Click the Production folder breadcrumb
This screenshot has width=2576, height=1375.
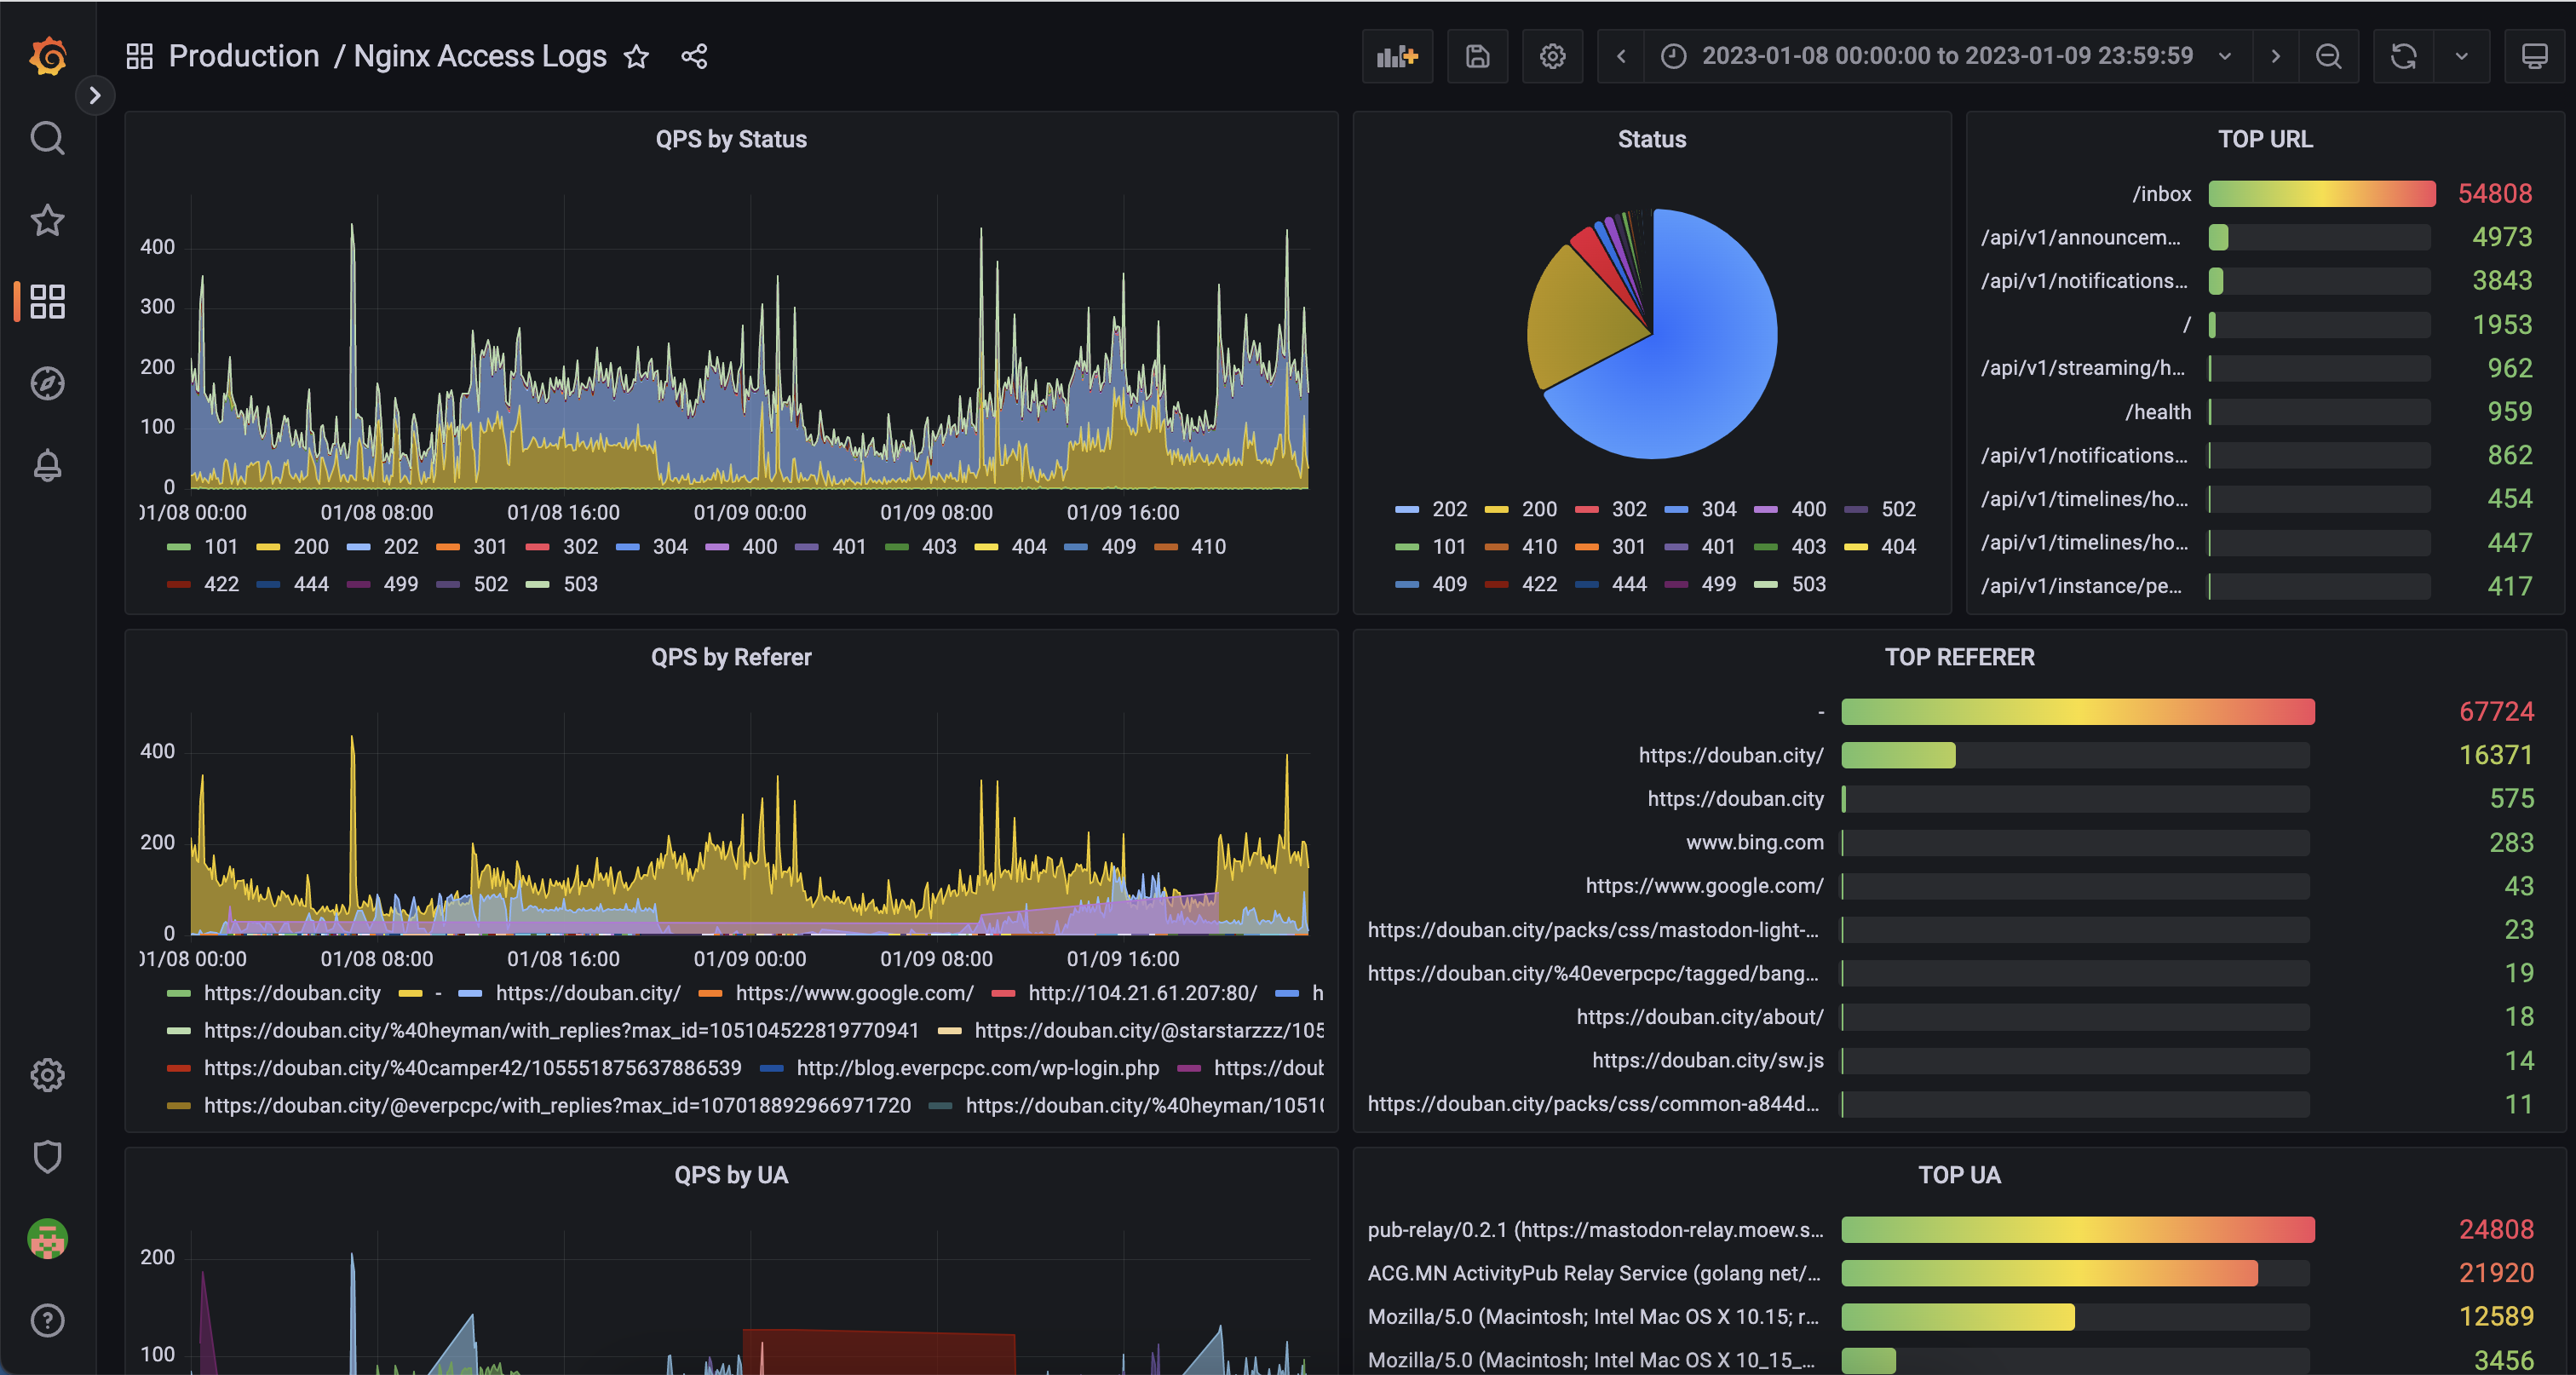243,56
